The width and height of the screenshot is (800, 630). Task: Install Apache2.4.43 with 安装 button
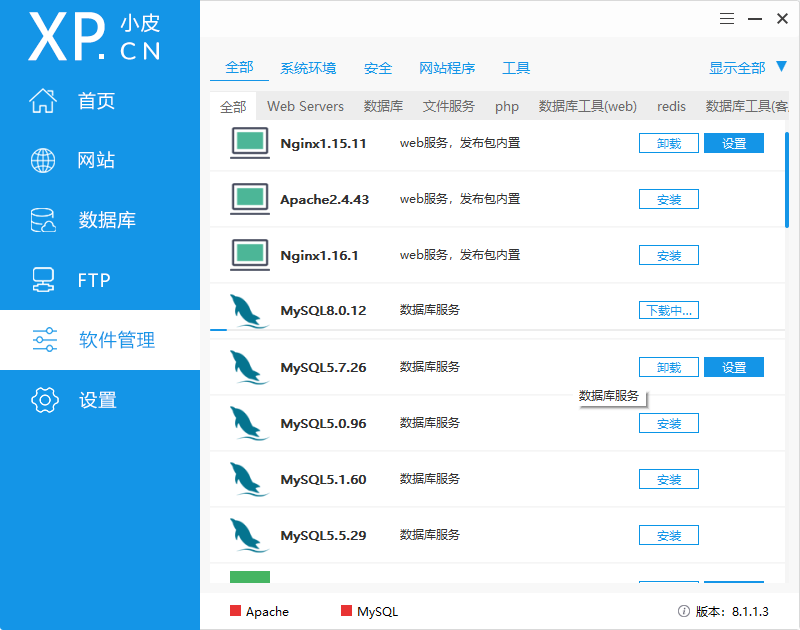(669, 199)
